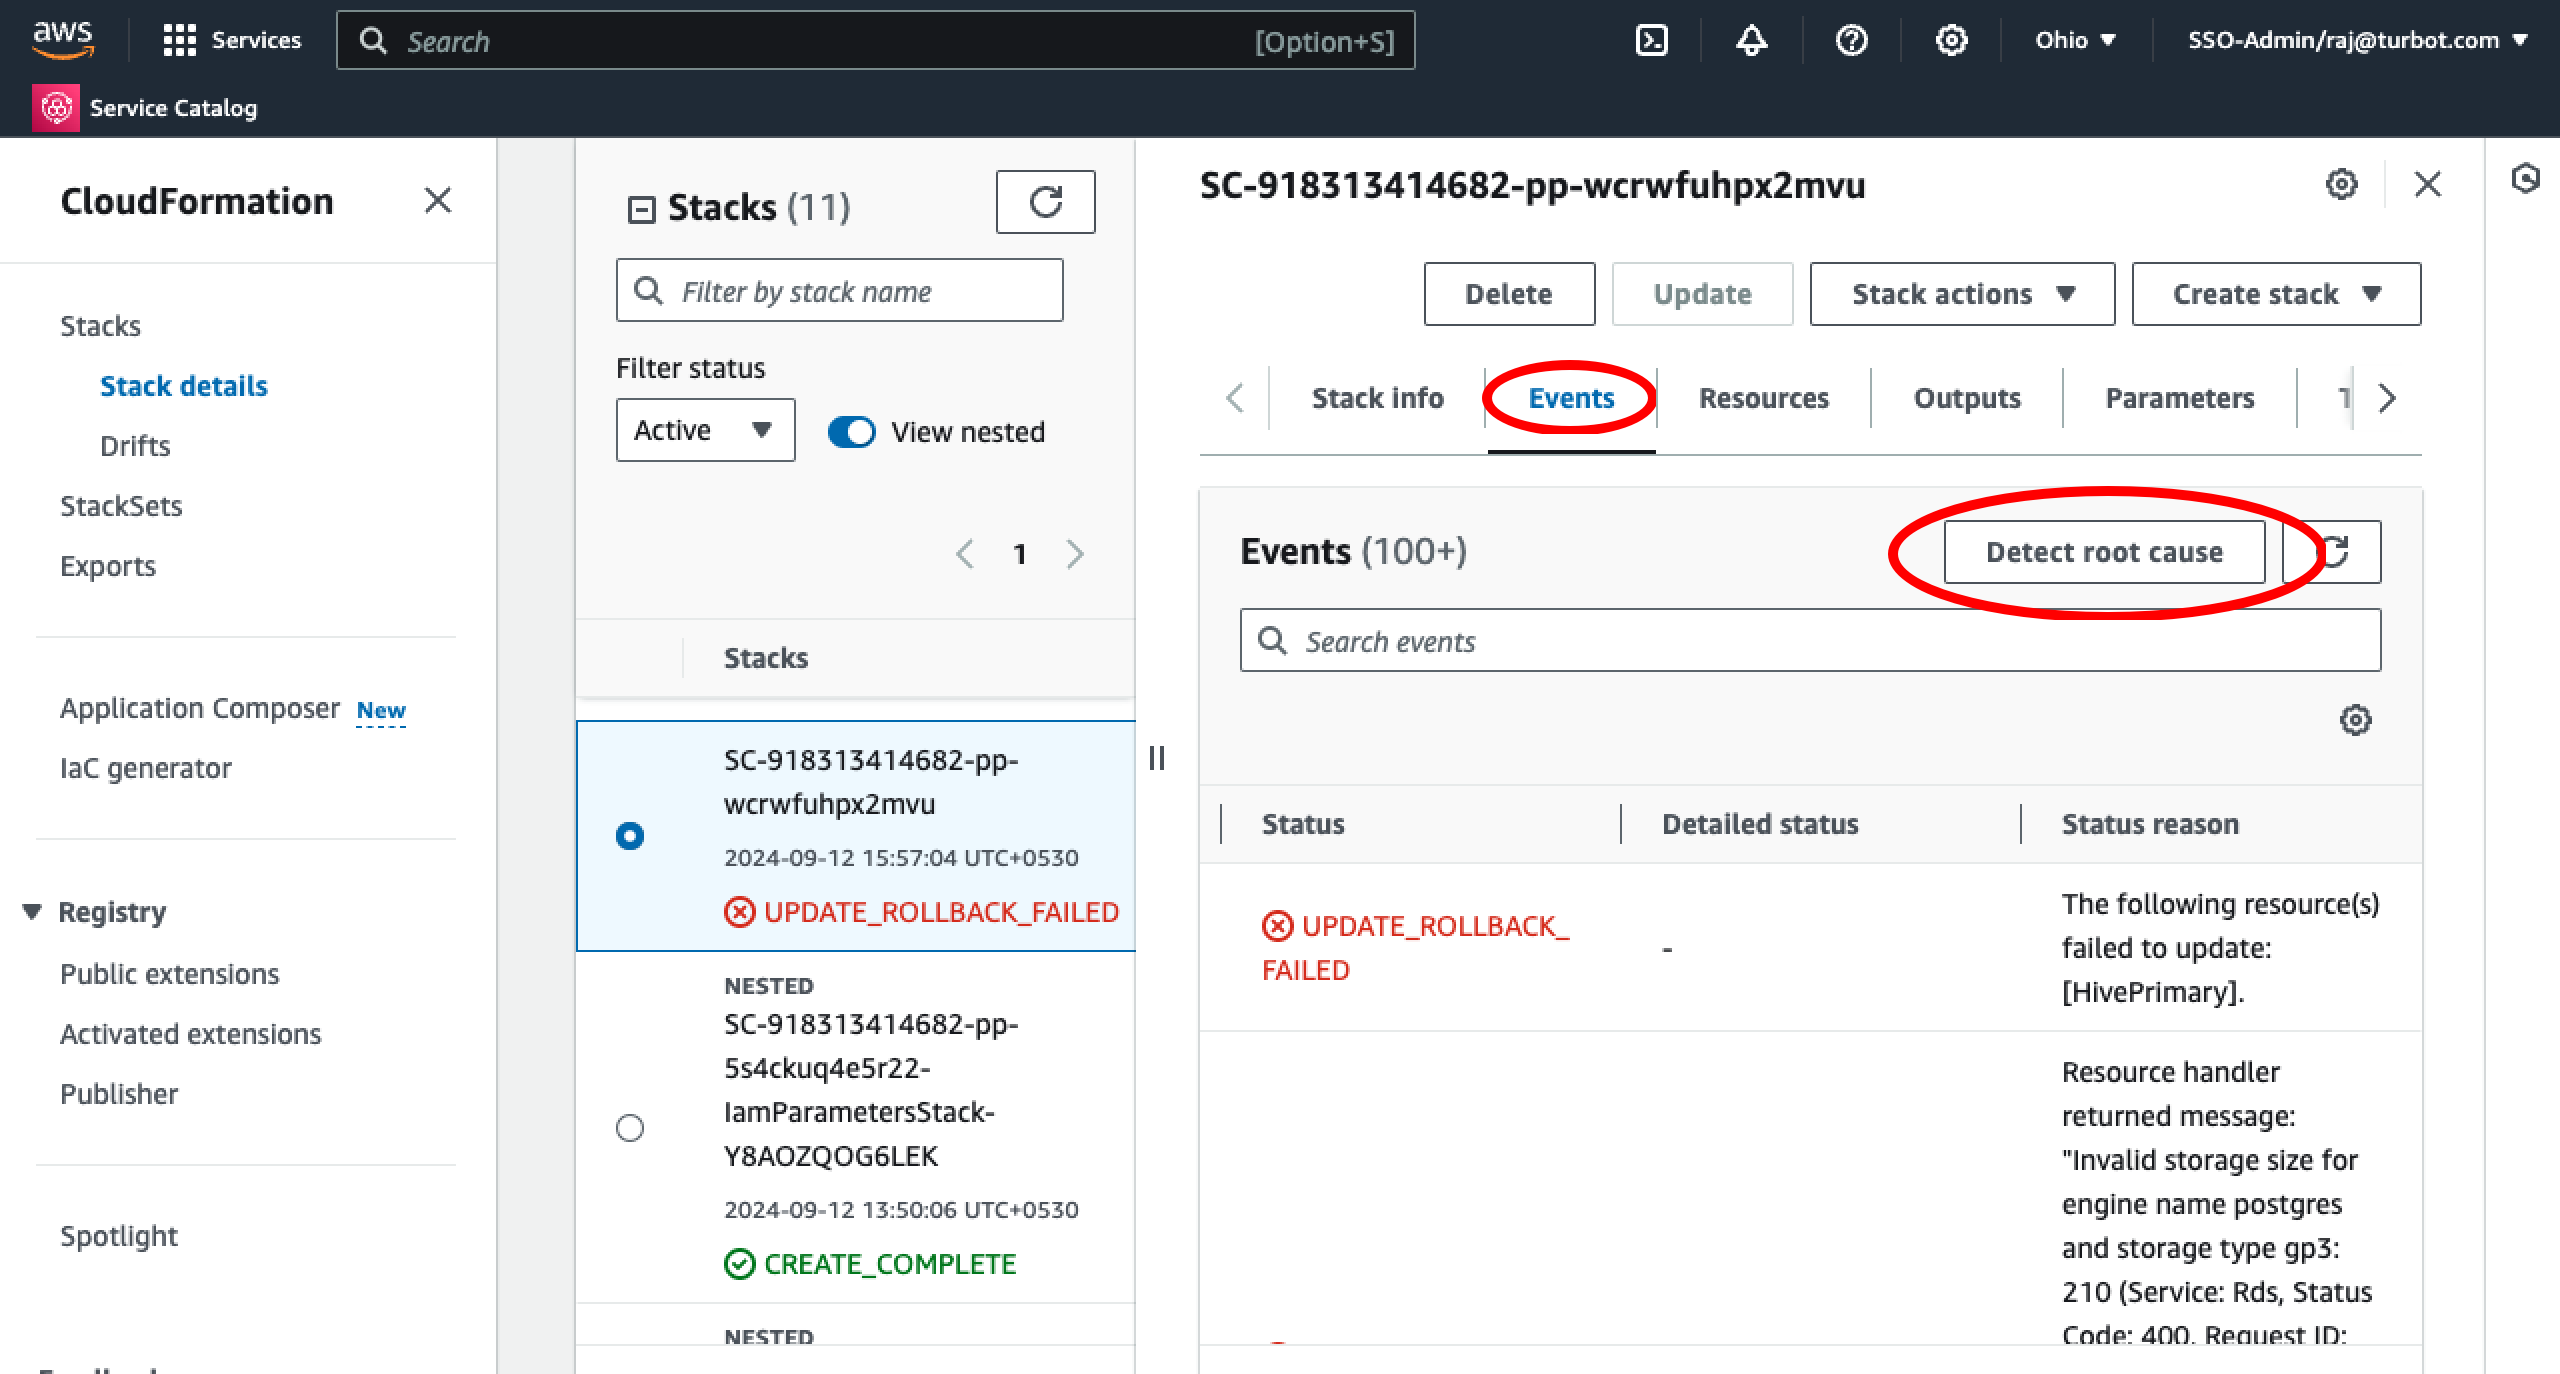Screen dimensions: 2560x1374
Task: Open the CloudShell terminal icon
Action: pyautogui.click(x=1652, y=40)
